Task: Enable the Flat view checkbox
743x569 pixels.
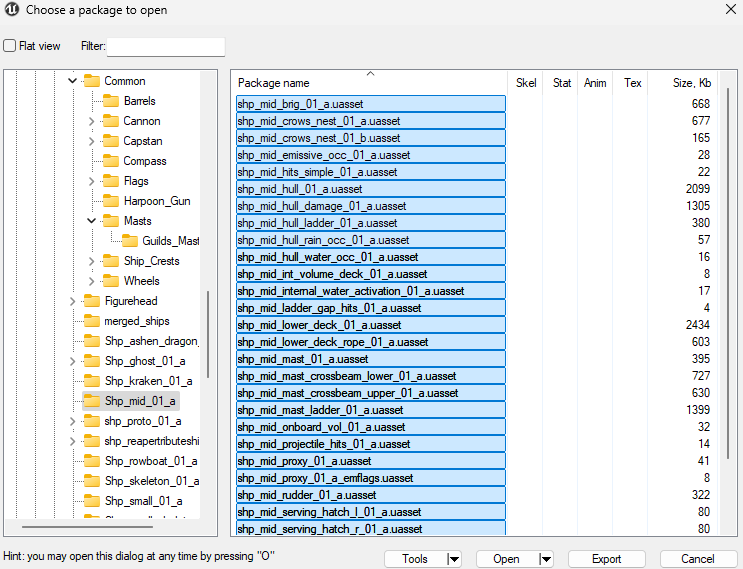Action: pos(10,46)
